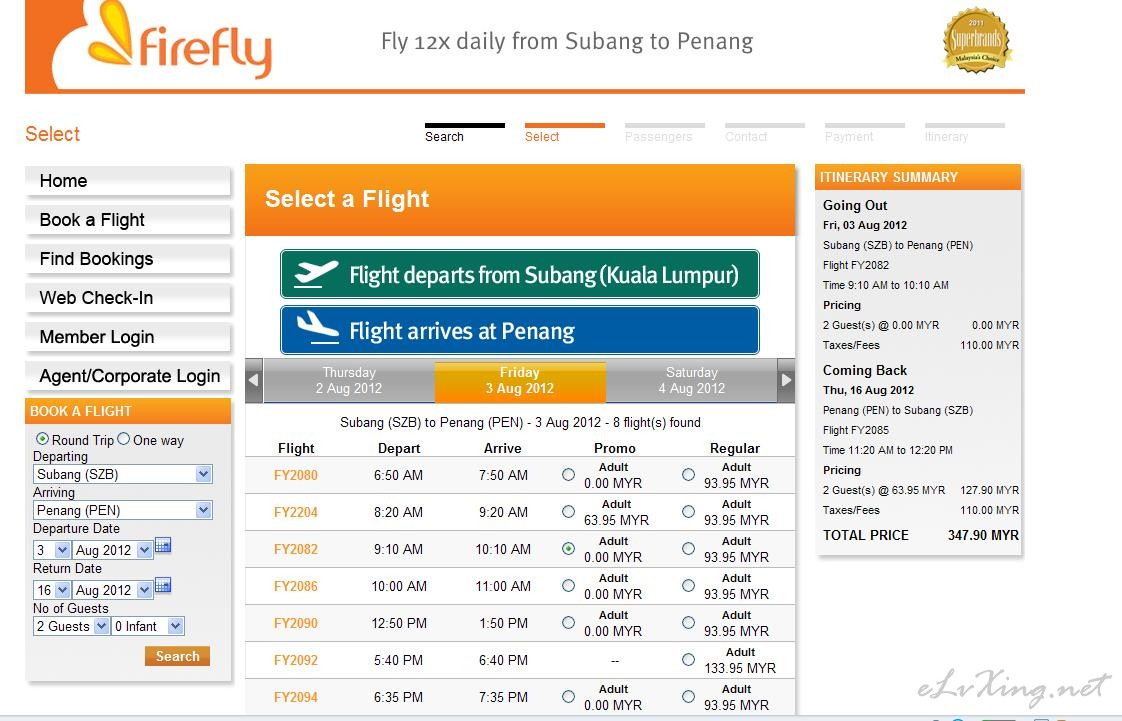This screenshot has width=1122, height=721.
Task: Open the Member Login menu item
Action: (128, 337)
